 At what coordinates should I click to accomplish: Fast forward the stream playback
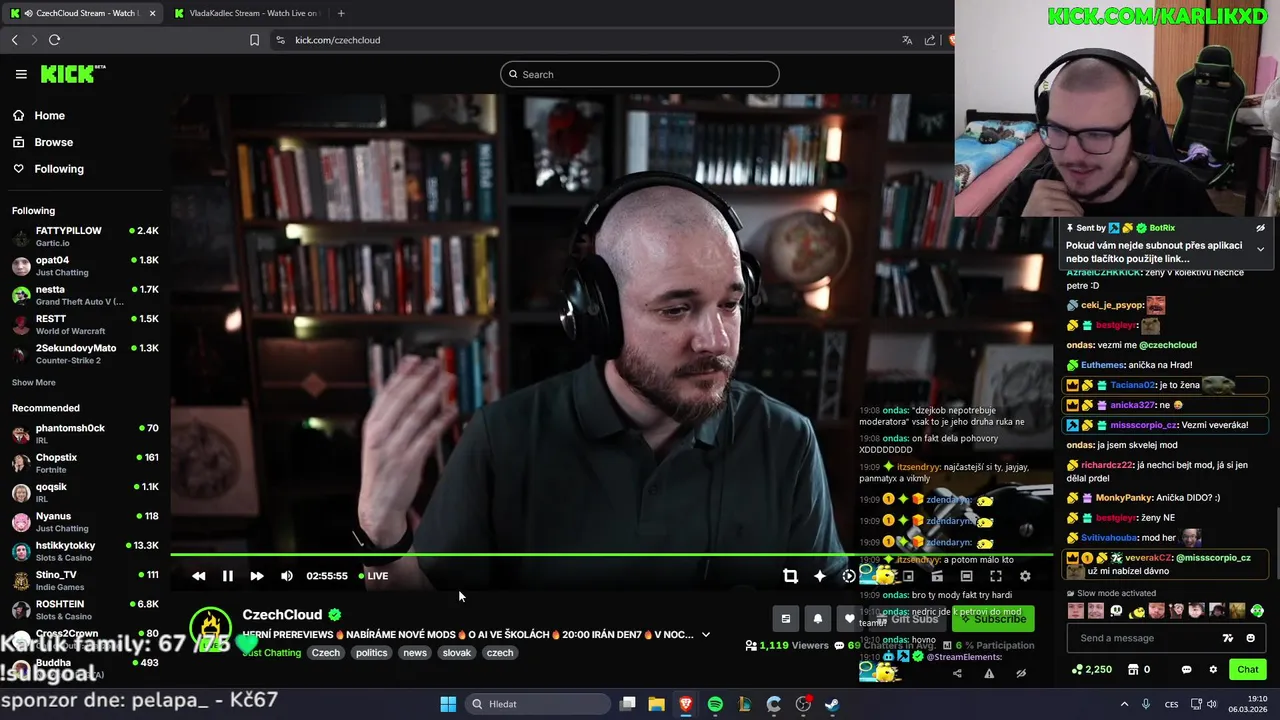[257, 576]
